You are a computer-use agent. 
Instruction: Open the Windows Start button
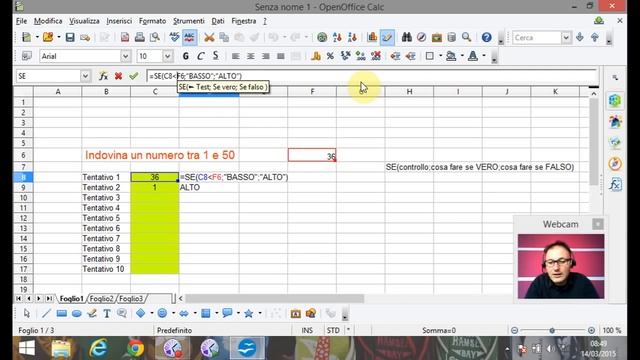(x=27, y=349)
